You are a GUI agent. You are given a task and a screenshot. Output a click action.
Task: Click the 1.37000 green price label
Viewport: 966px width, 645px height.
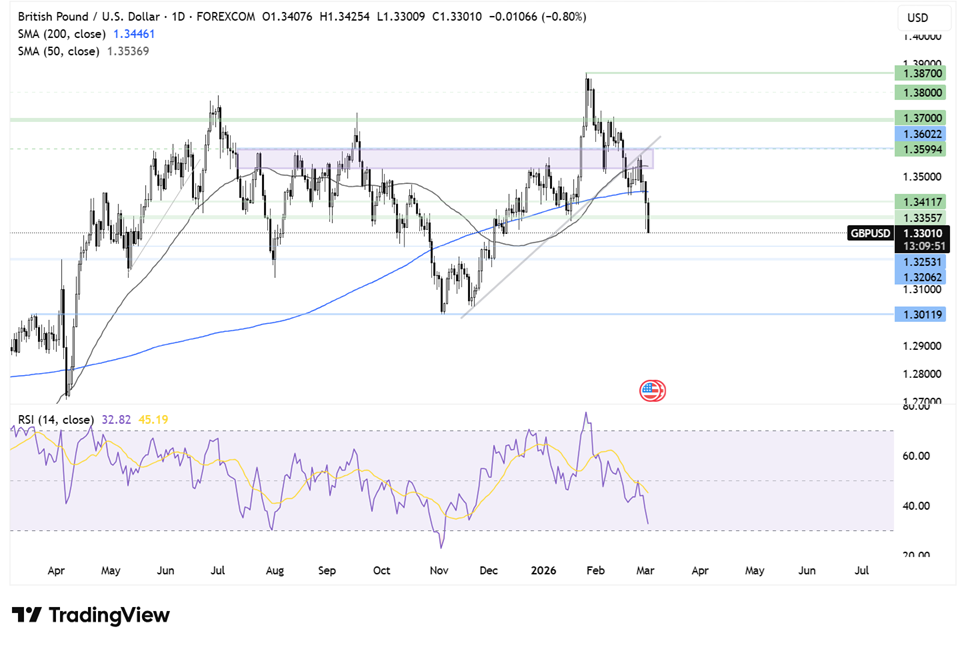(920, 118)
